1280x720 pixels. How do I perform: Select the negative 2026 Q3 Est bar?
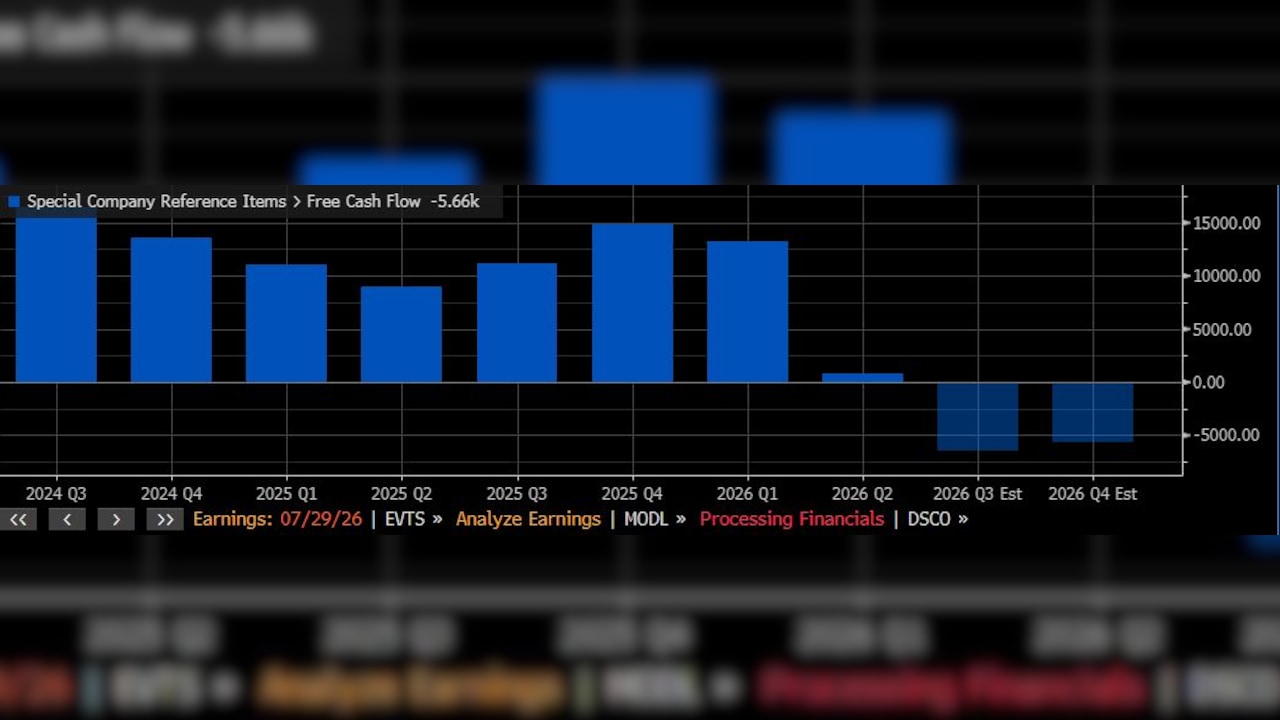pos(978,416)
